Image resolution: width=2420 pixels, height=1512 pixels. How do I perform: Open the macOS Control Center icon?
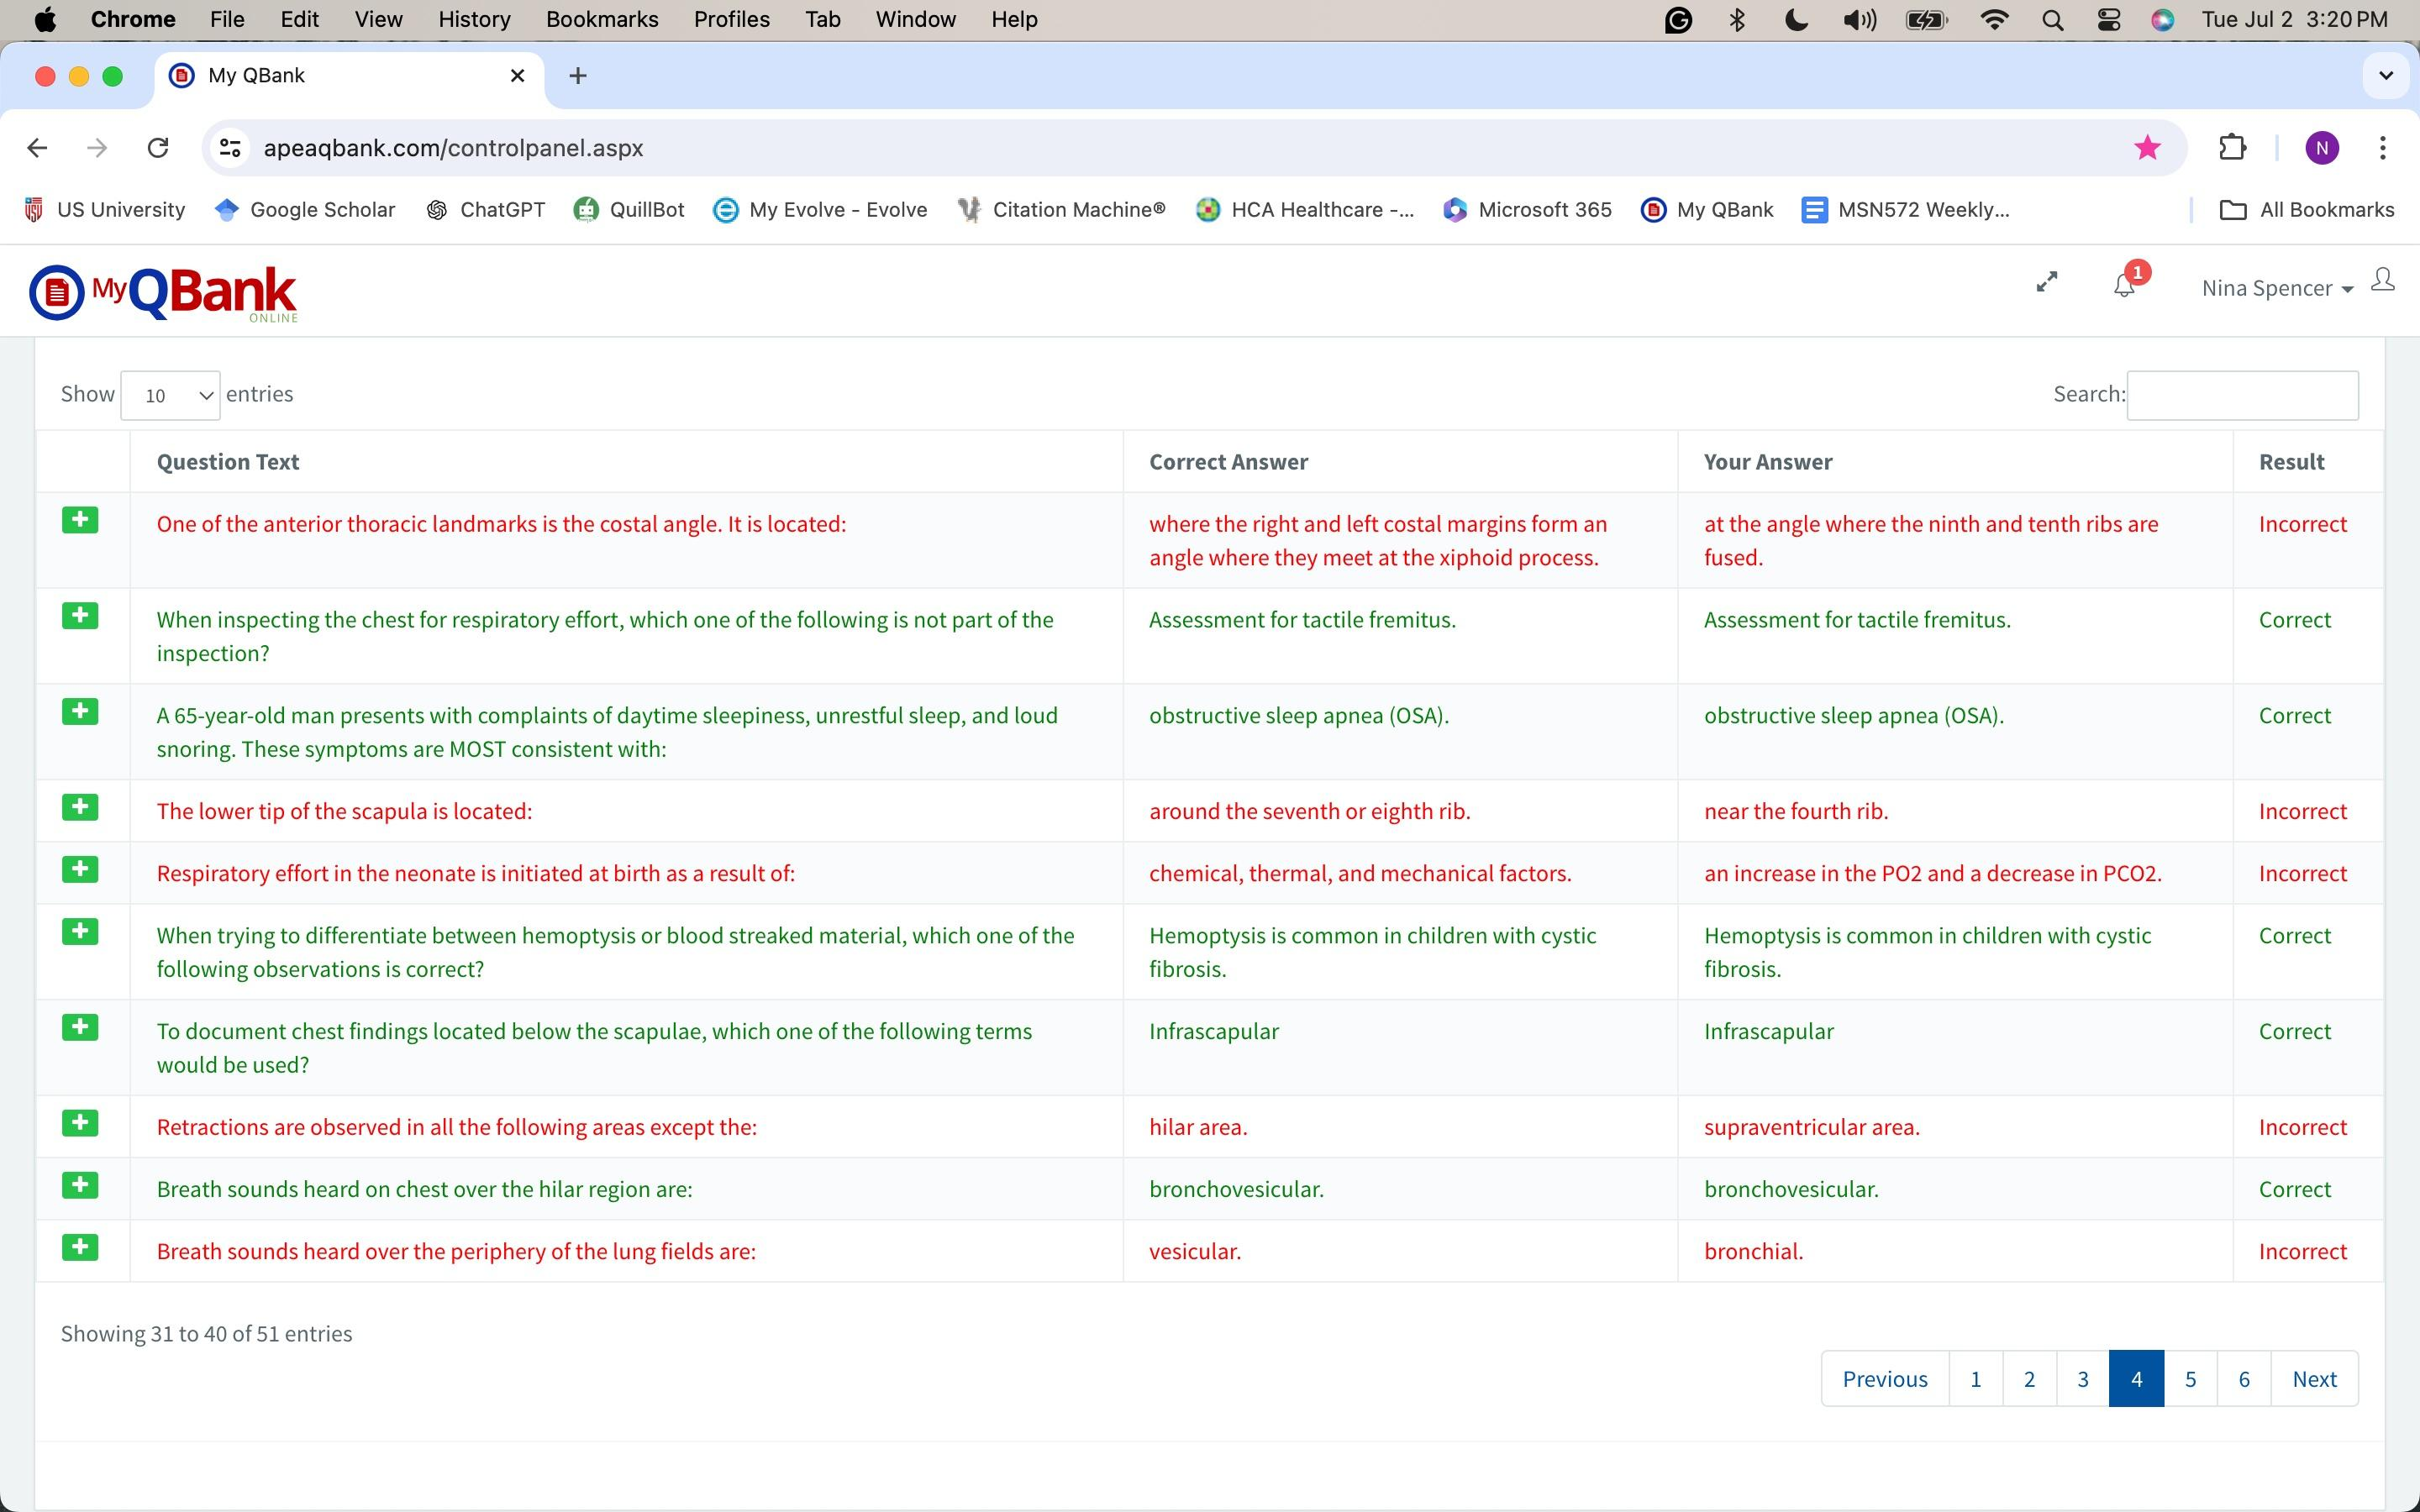pyautogui.click(x=2108, y=20)
